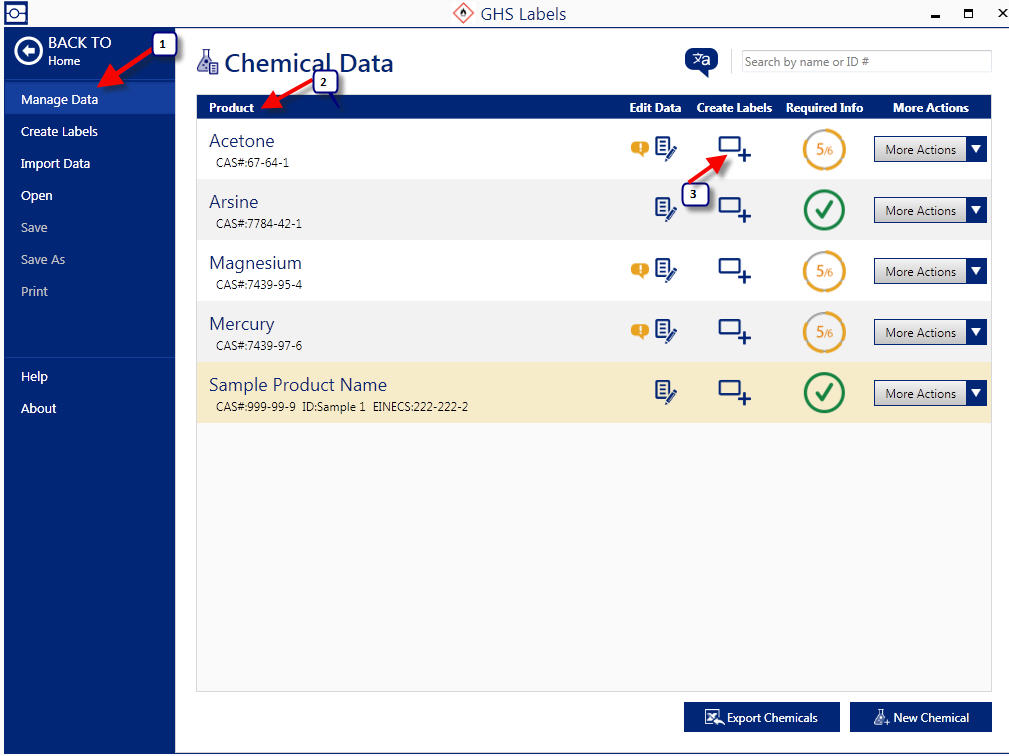Open the Edit Data editor for Acetone
This screenshot has width=1009, height=756.
(665, 149)
